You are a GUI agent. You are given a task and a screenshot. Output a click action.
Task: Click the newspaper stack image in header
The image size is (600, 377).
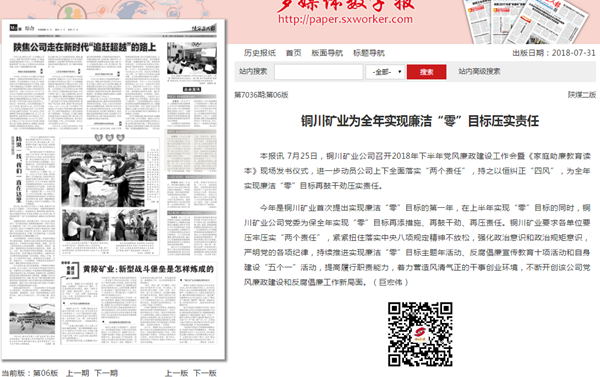(525, 21)
